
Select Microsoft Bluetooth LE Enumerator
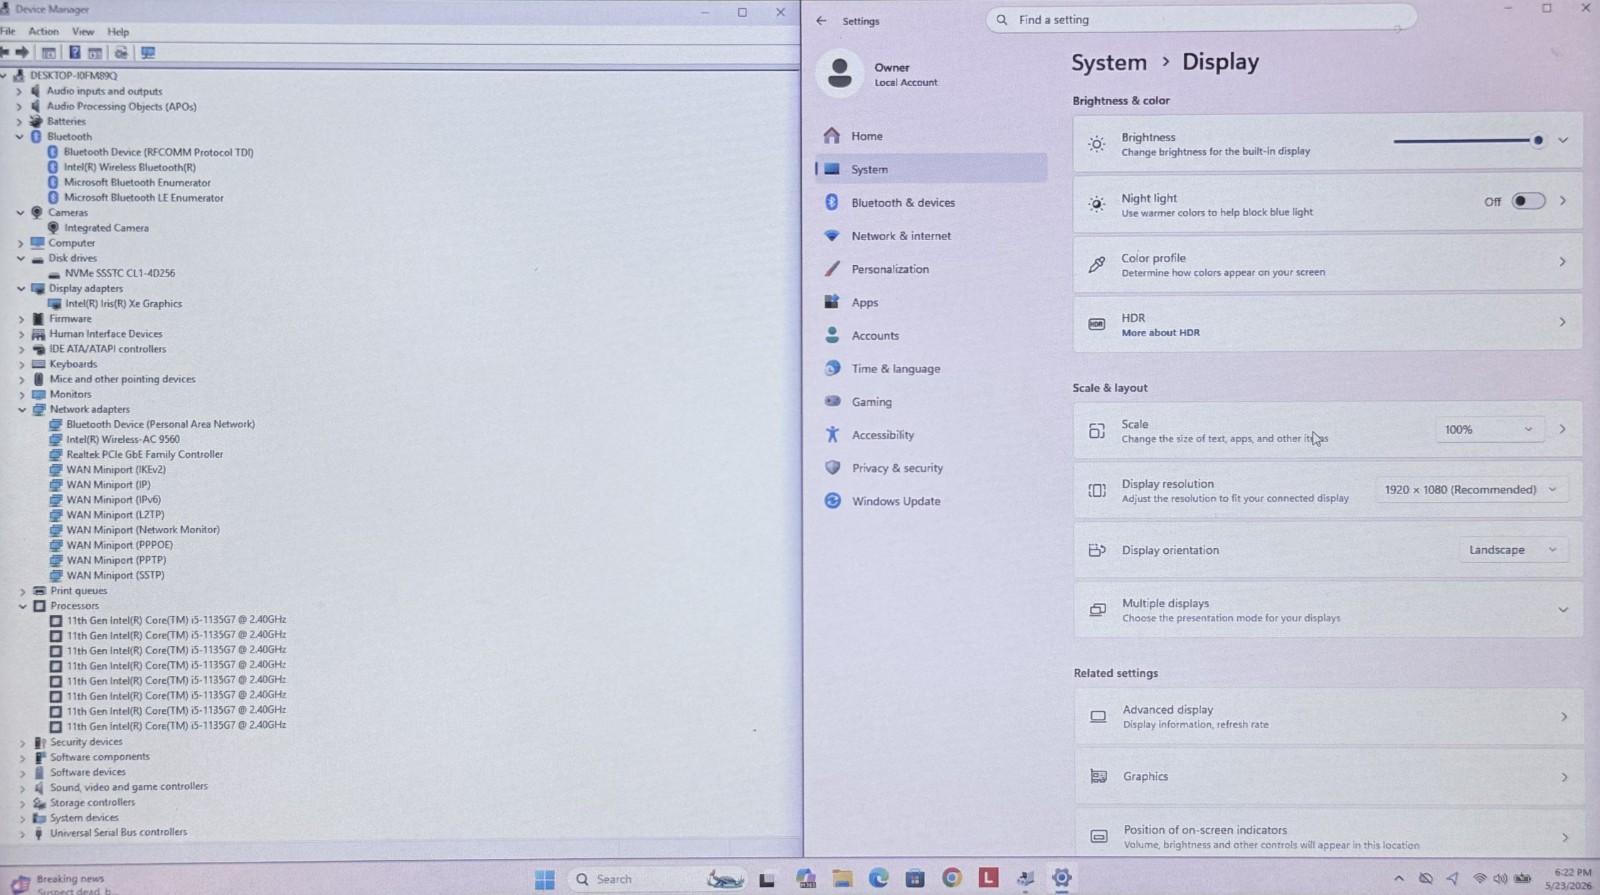pyautogui.click(x=144, y=198)
